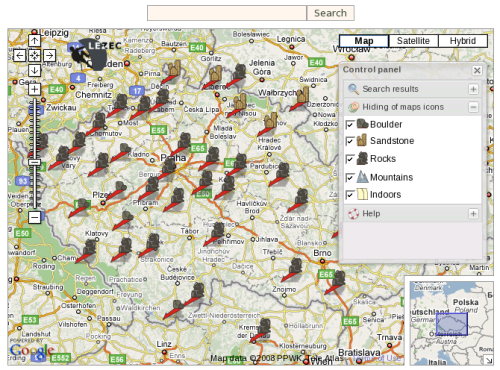This screenshot has height=370, width=500.
Task: Zoom out with the minus button
Action: (34, 217)
